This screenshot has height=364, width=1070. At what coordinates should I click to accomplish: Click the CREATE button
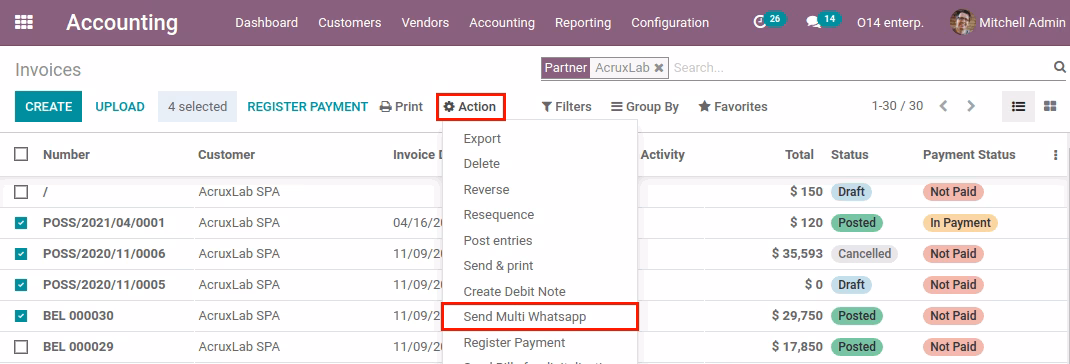[x=48, y=107]
